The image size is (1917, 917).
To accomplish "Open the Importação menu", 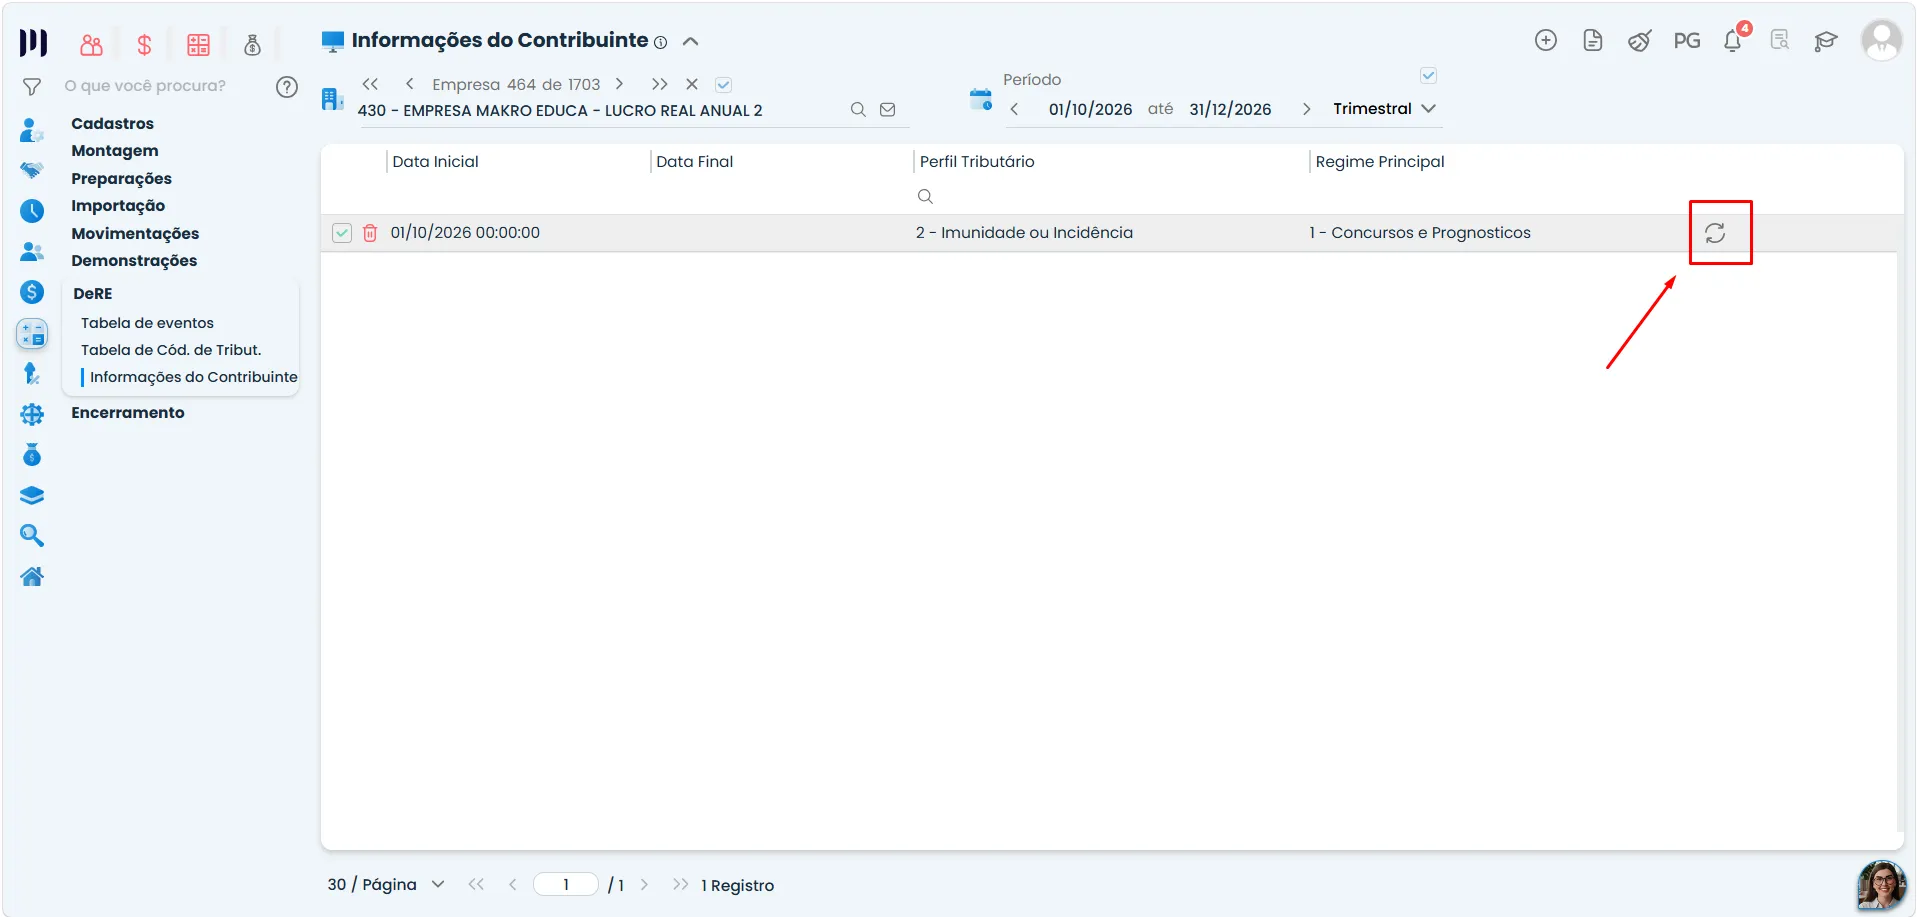I will (118, 206).
